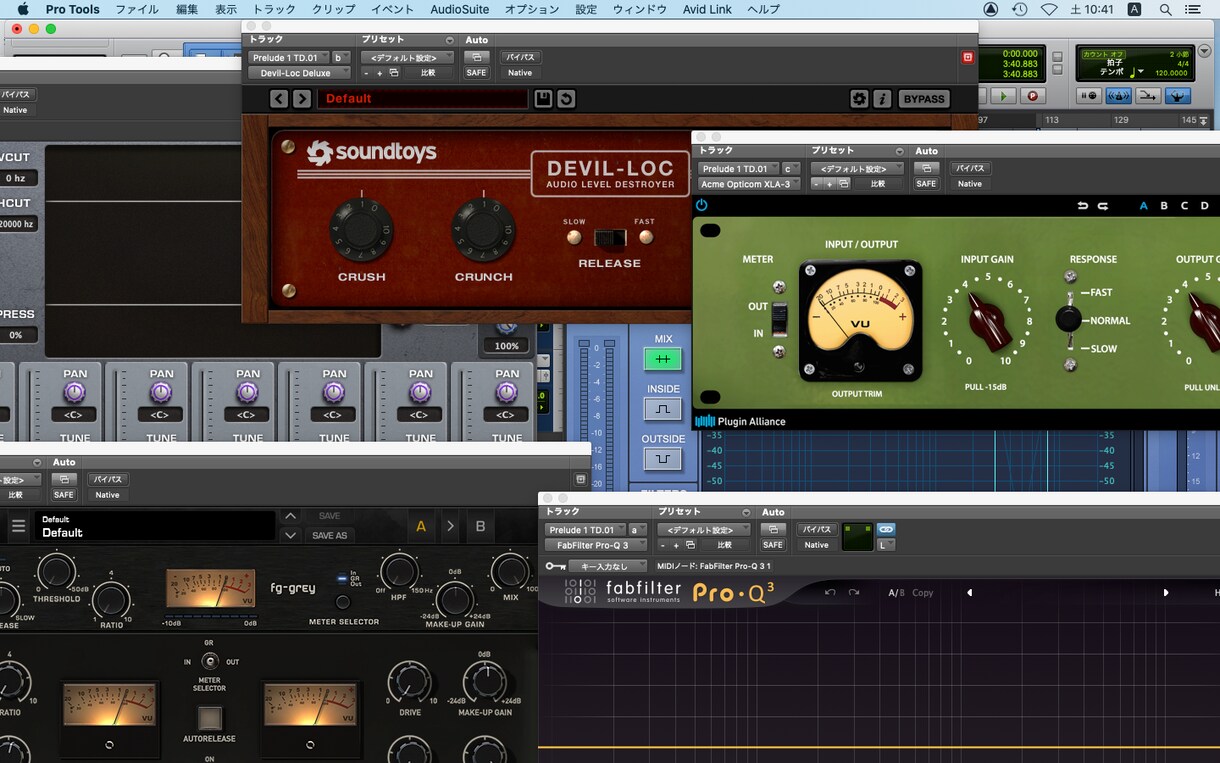Save preset with Devil-Loc floppy disk icon
This screenshot has width=1220, height=763.
543,98
